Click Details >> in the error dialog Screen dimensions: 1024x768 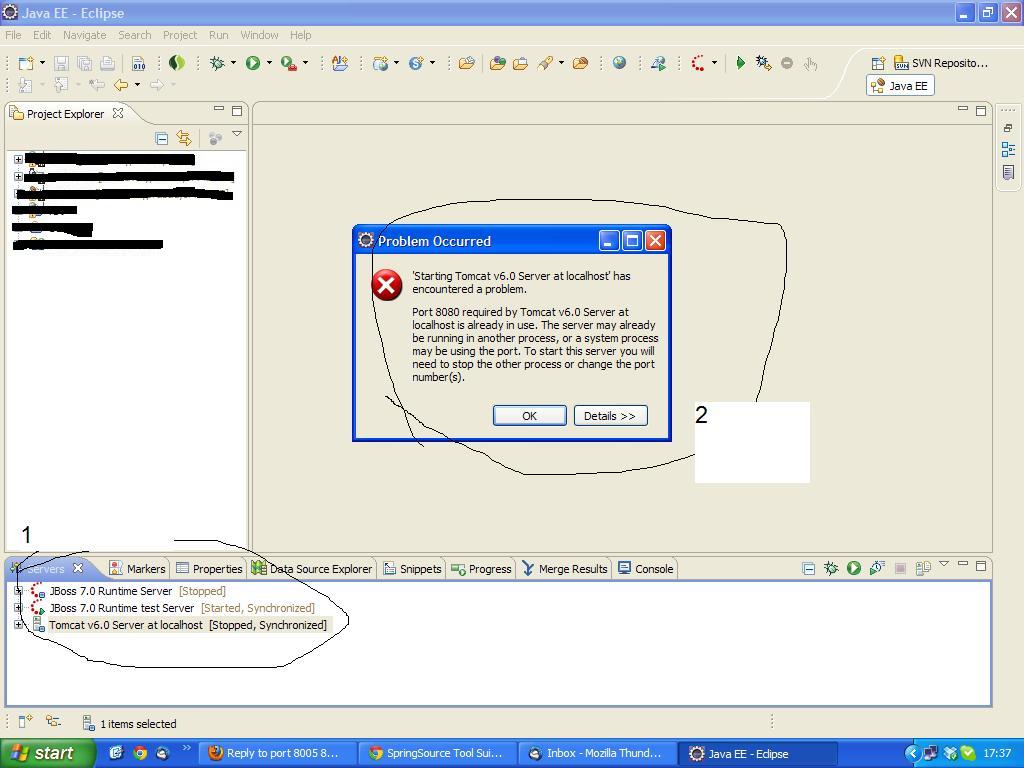coord(610,416)
